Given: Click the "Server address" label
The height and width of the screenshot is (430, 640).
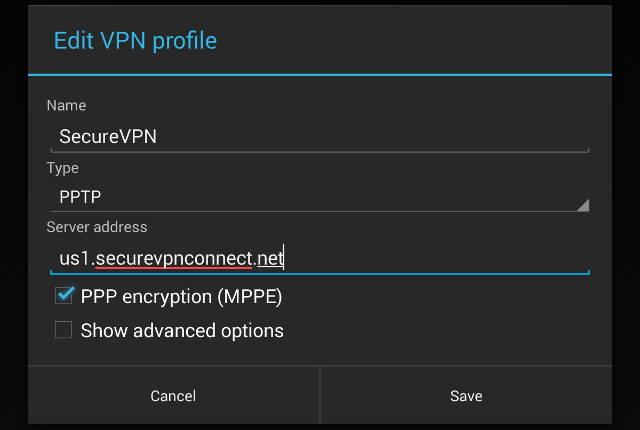Looking at the screenshot, I should pyautogui.click(x=97, y=228).
